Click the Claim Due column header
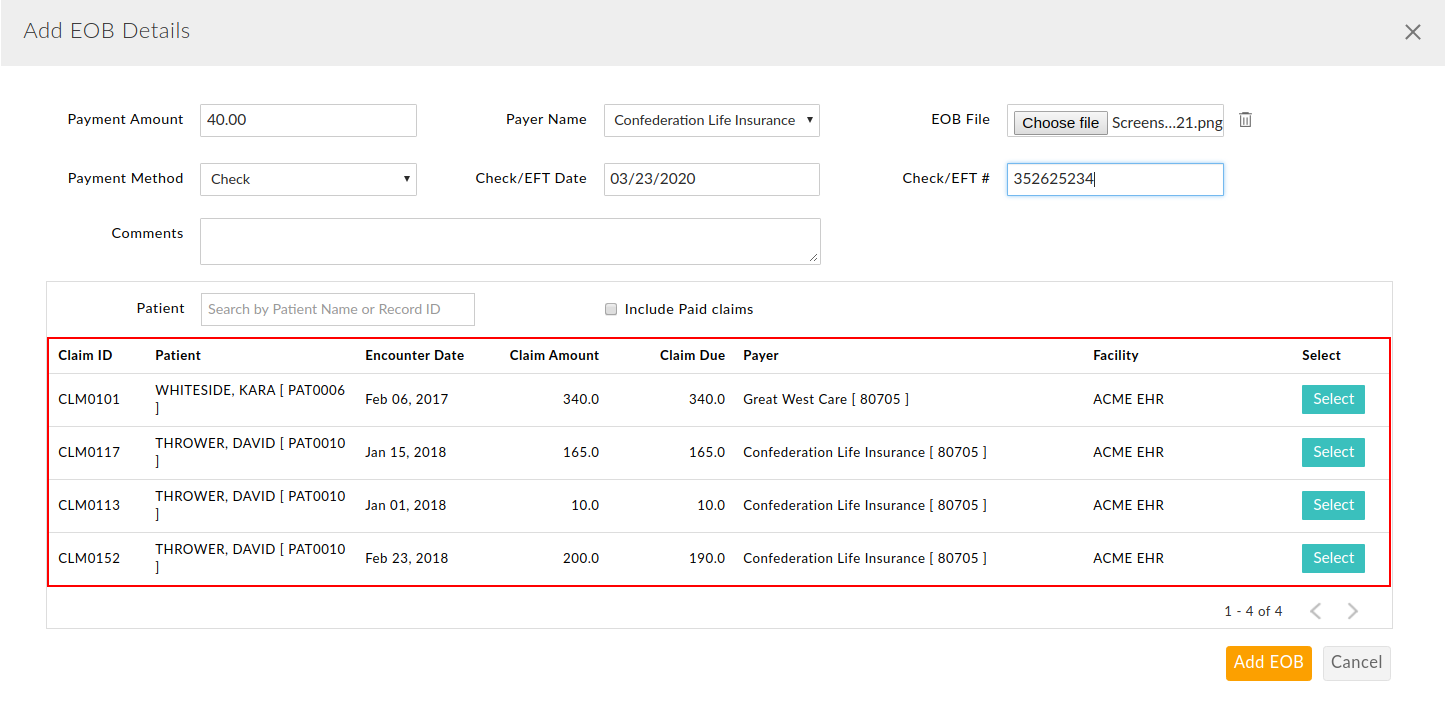The width and height of the screenshot is (1445, 707). pos(692,355)
